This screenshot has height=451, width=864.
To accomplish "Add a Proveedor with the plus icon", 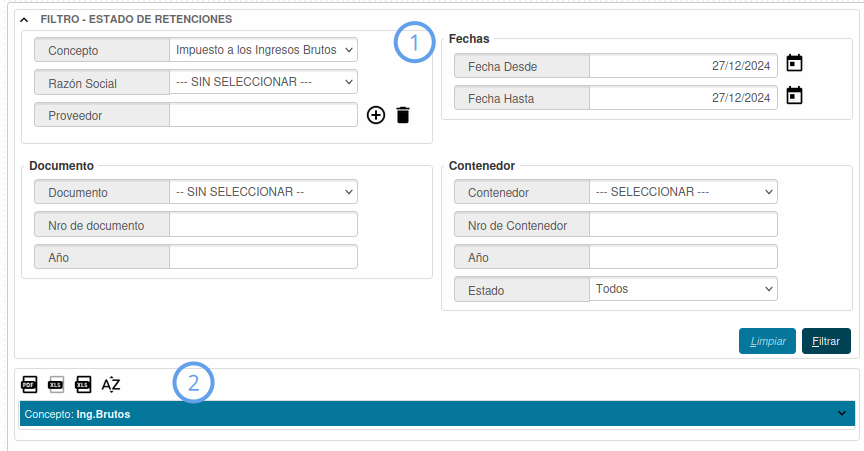I will [x=376, y=115].
